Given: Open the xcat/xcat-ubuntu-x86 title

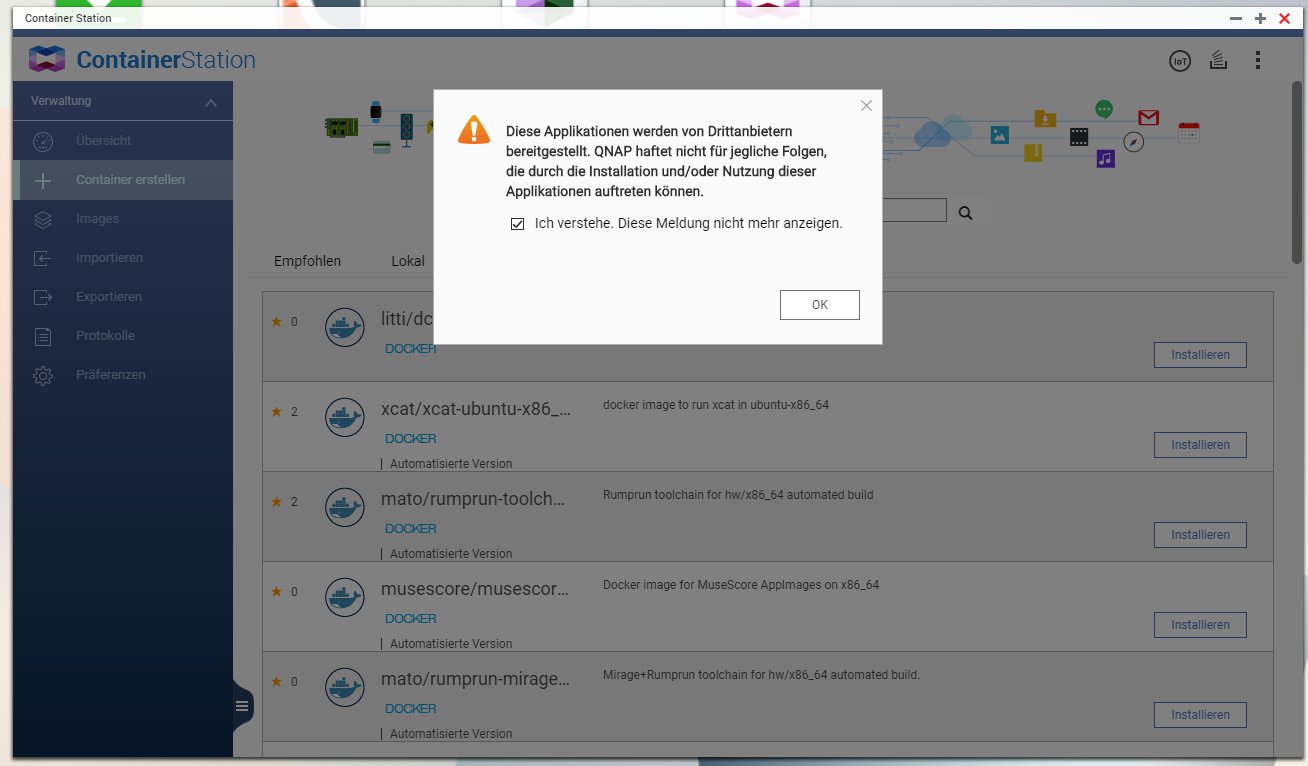Looking at the screenshot, I should [x=476, y=410].
